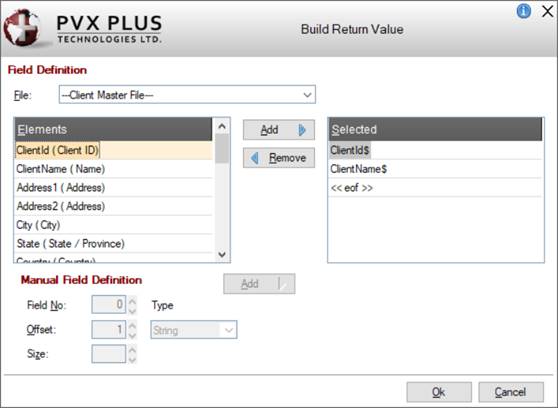
Task: Select Address1 (Address) element
Action: coord(113,188)
